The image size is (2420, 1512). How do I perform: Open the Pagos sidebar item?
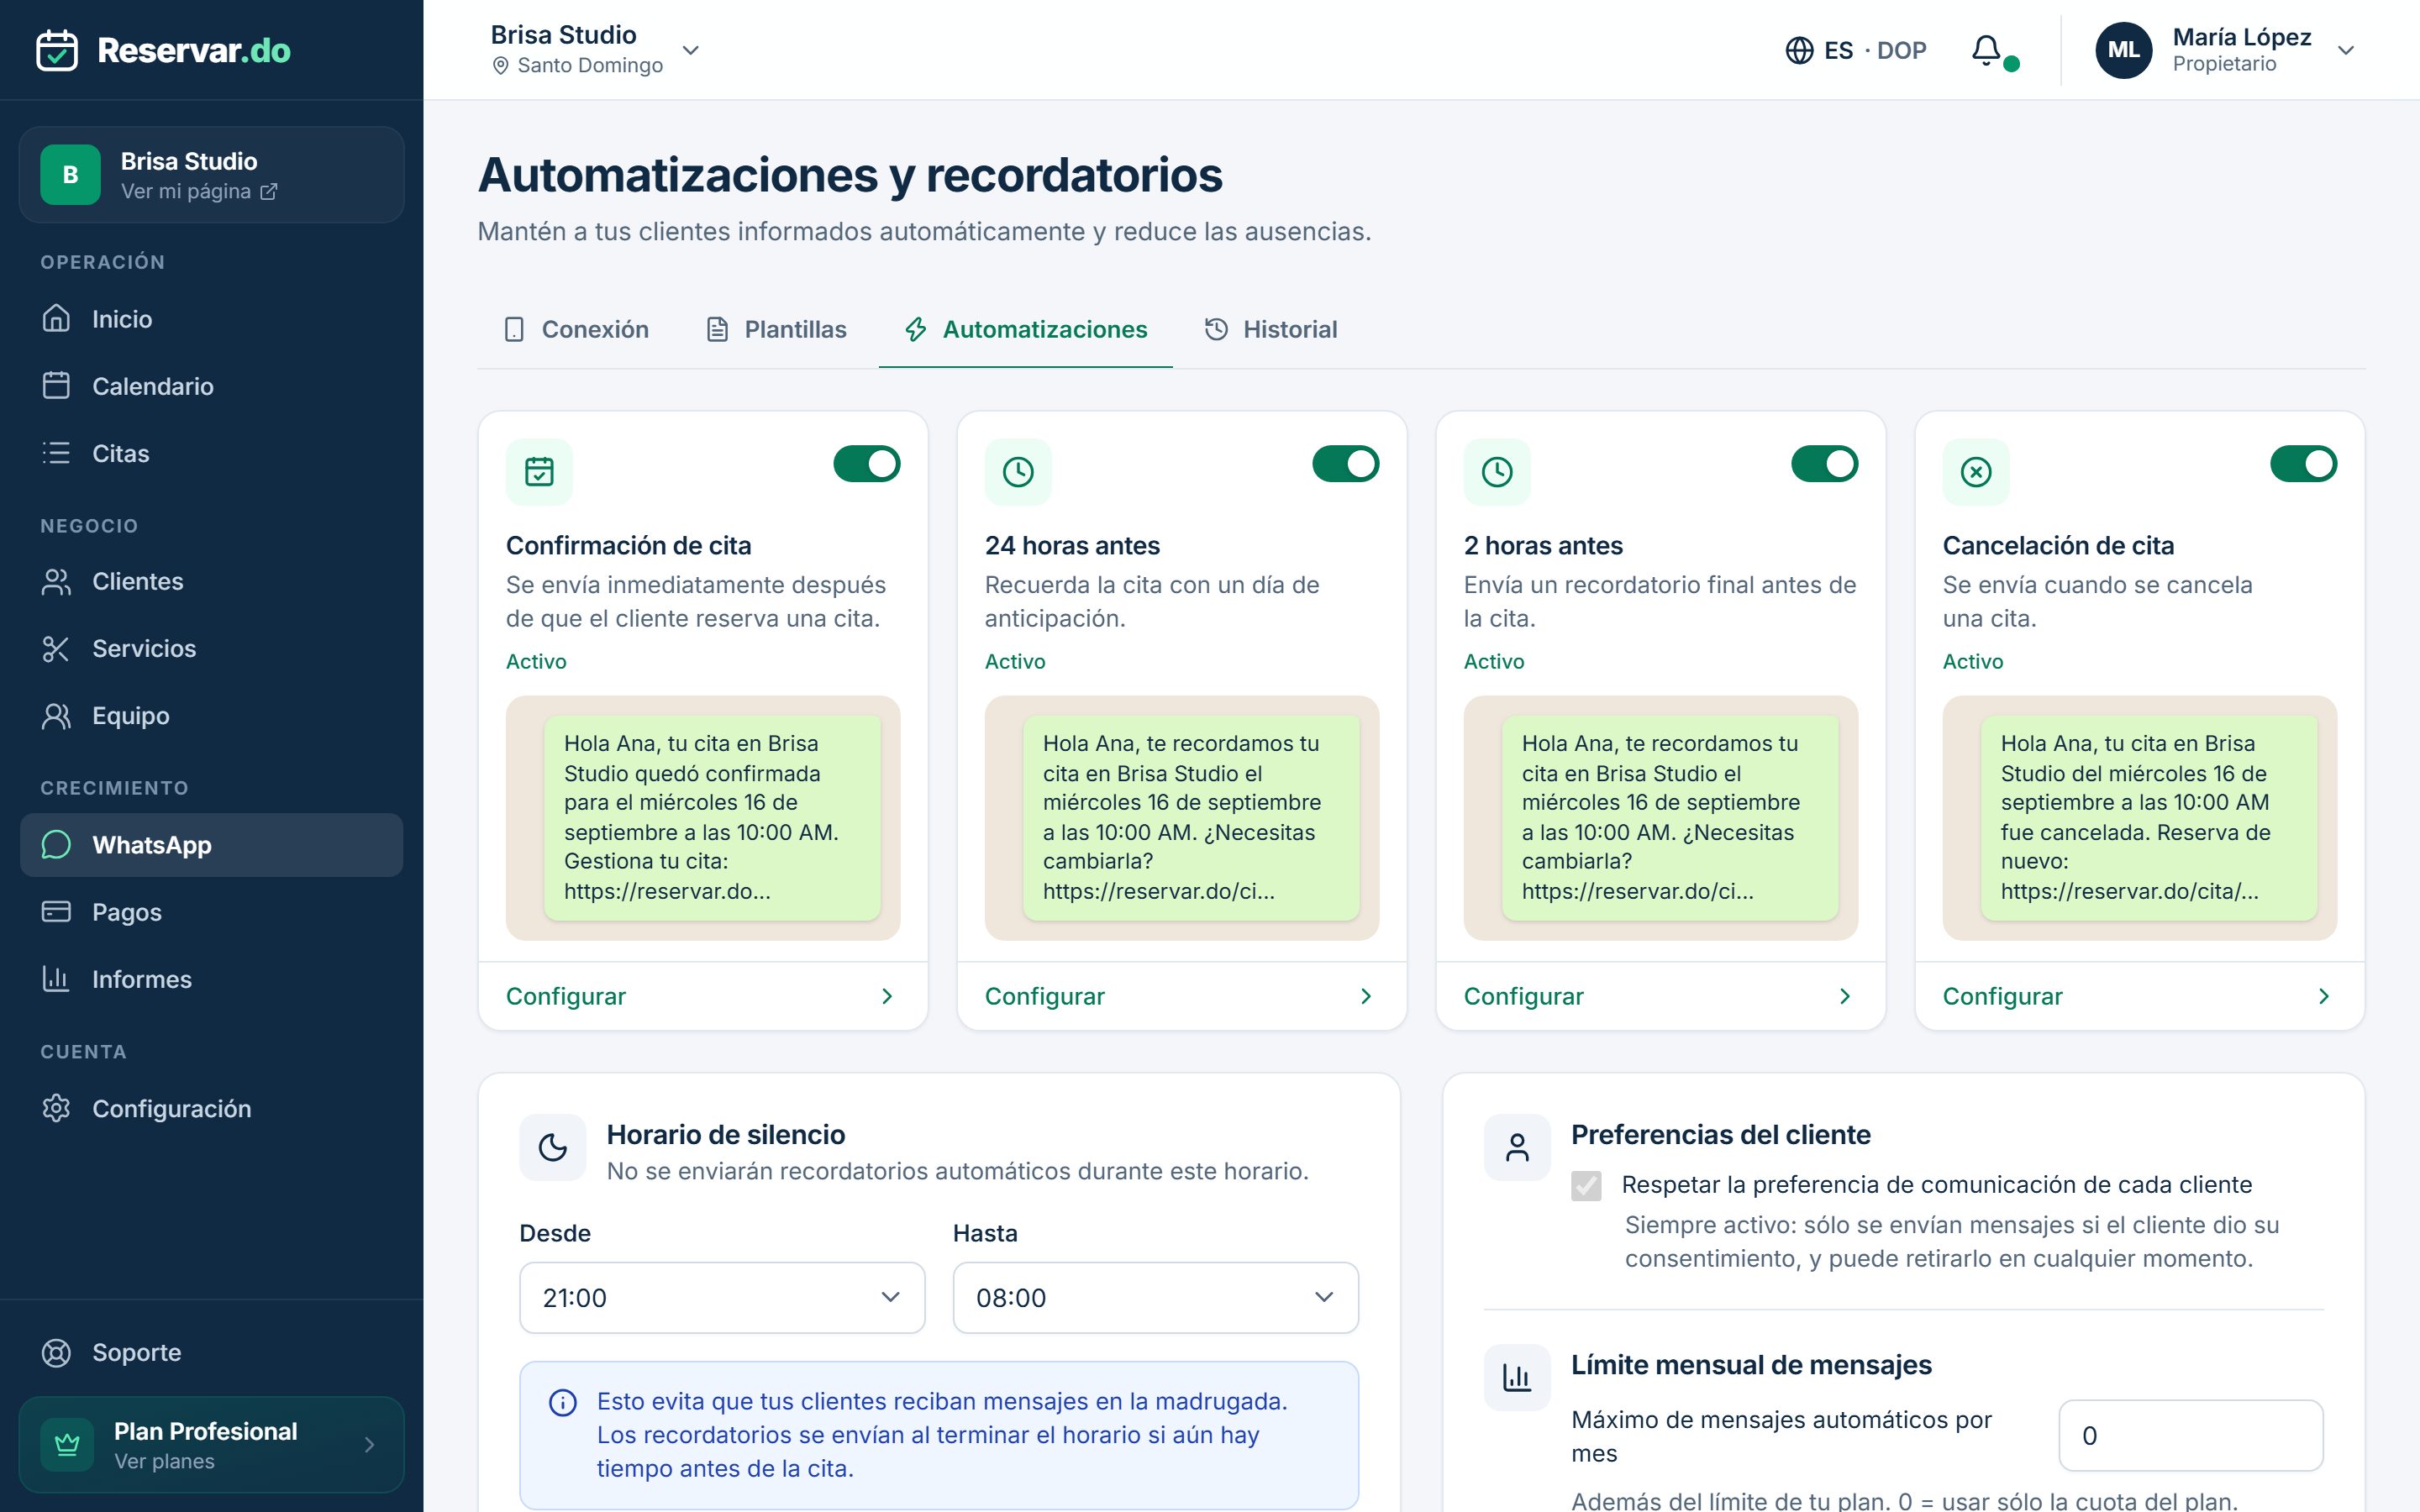tap(211, 912)
